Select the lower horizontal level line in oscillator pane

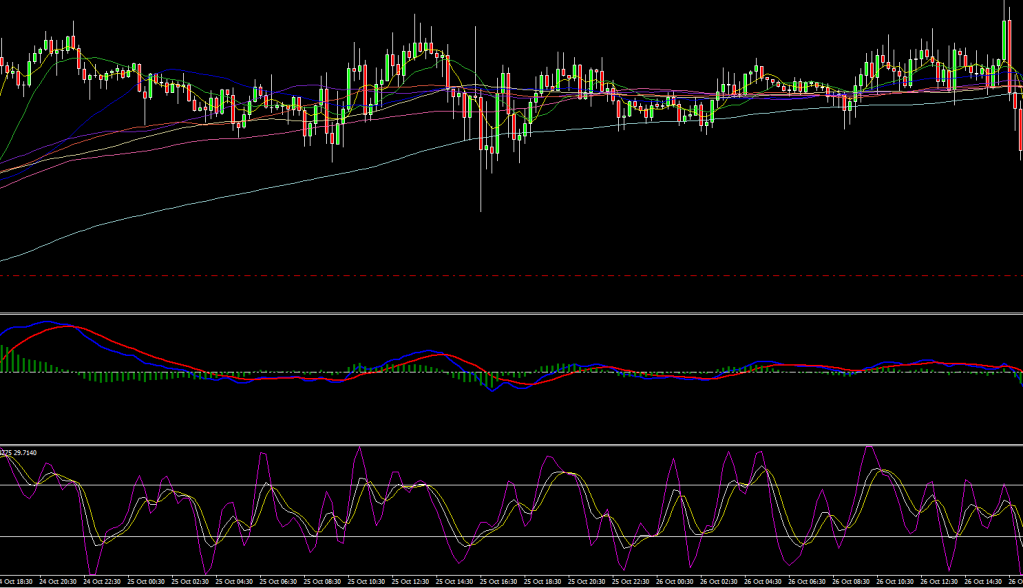click(511, 537)
